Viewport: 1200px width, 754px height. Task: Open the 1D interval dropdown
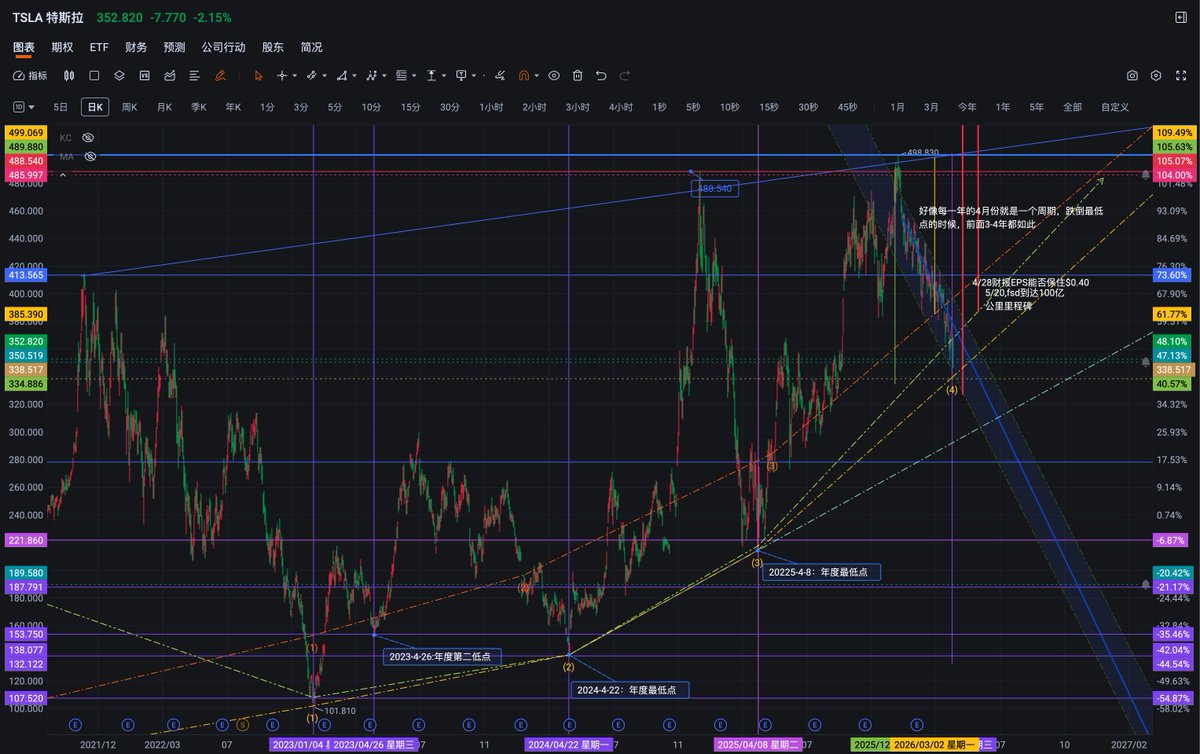tap(24, 107)
